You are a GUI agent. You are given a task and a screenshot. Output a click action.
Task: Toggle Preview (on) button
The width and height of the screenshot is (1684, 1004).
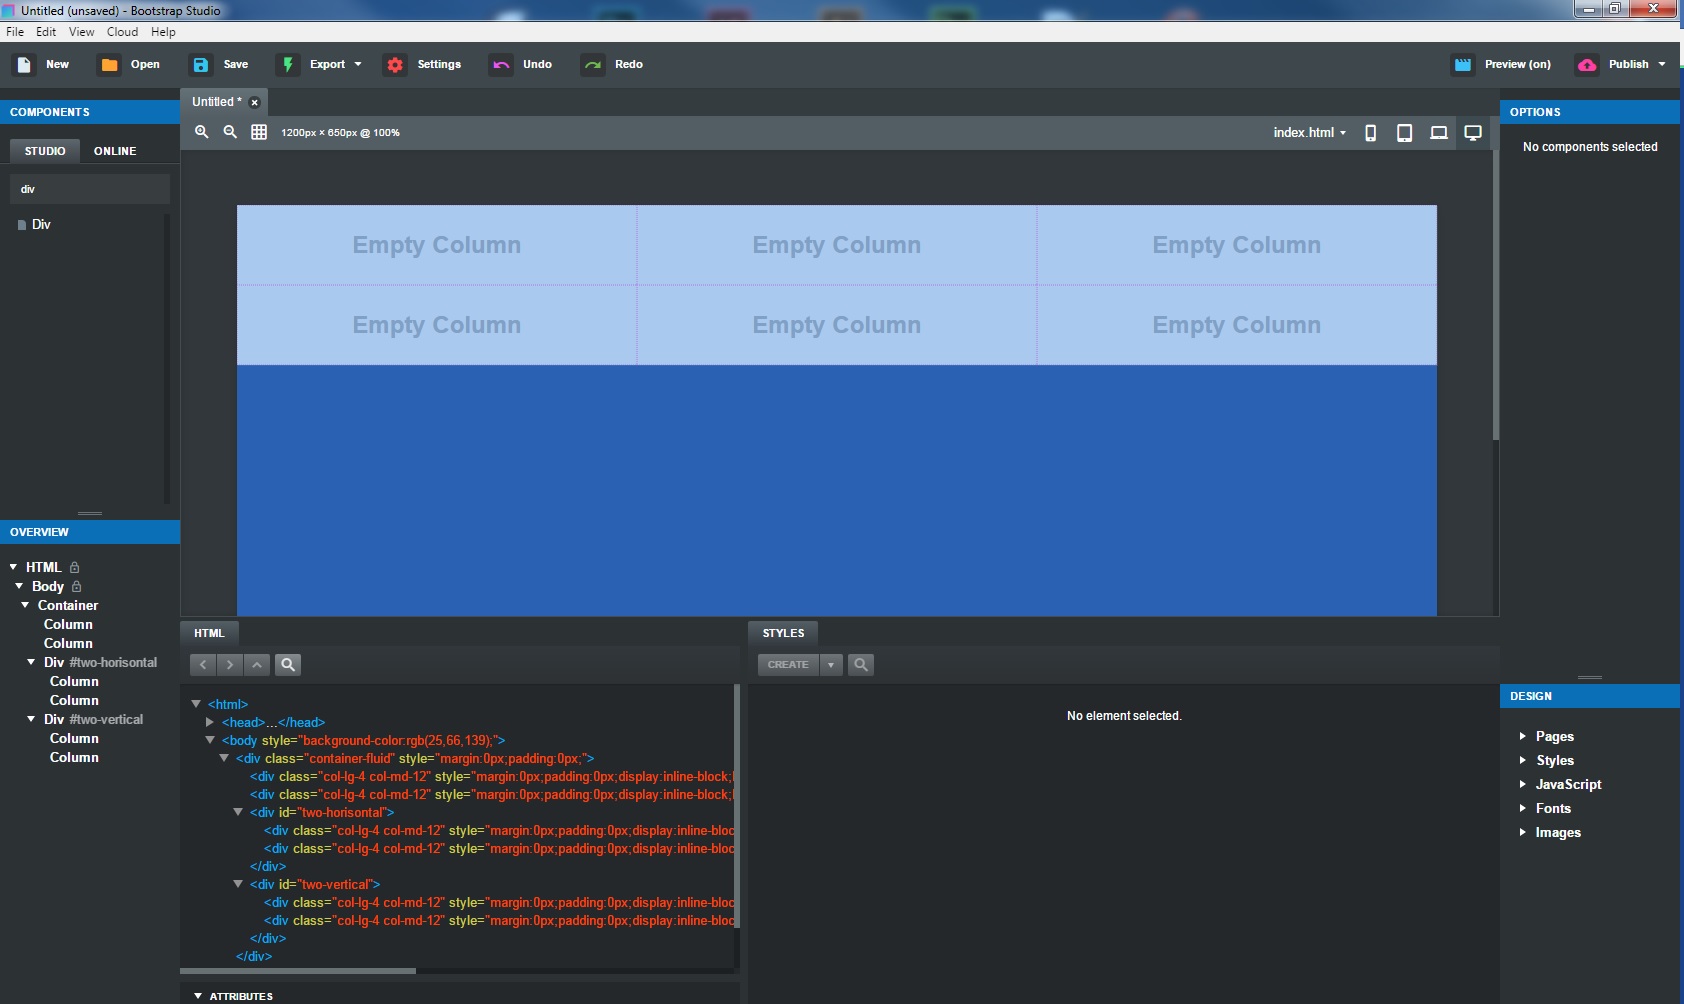(x=1502, y=64)
